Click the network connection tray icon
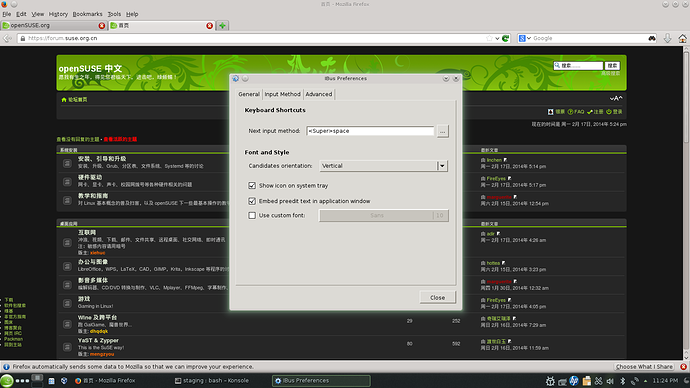This screenshot has height=388, width=690. point(635,381)
